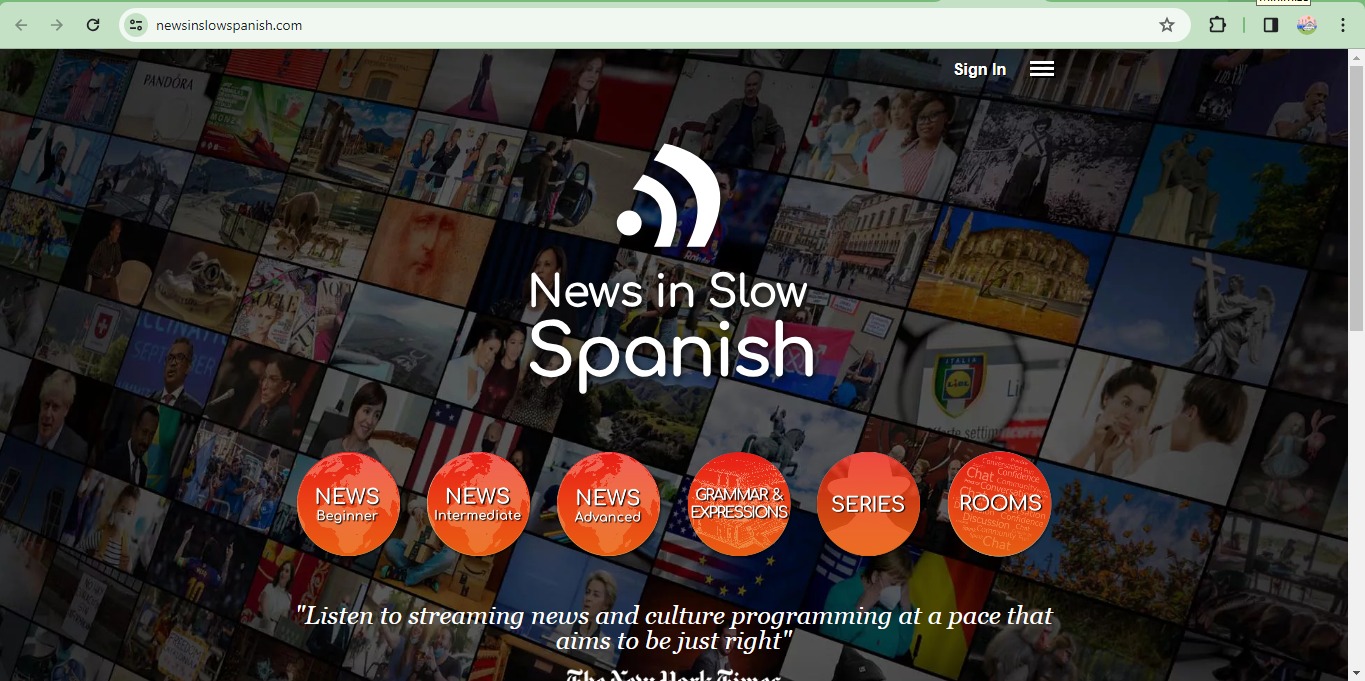Viewport: 1365px width, 681px height.
Task: Open the browser Extensions puzzle icon
Action: [x=1217, y=25]
